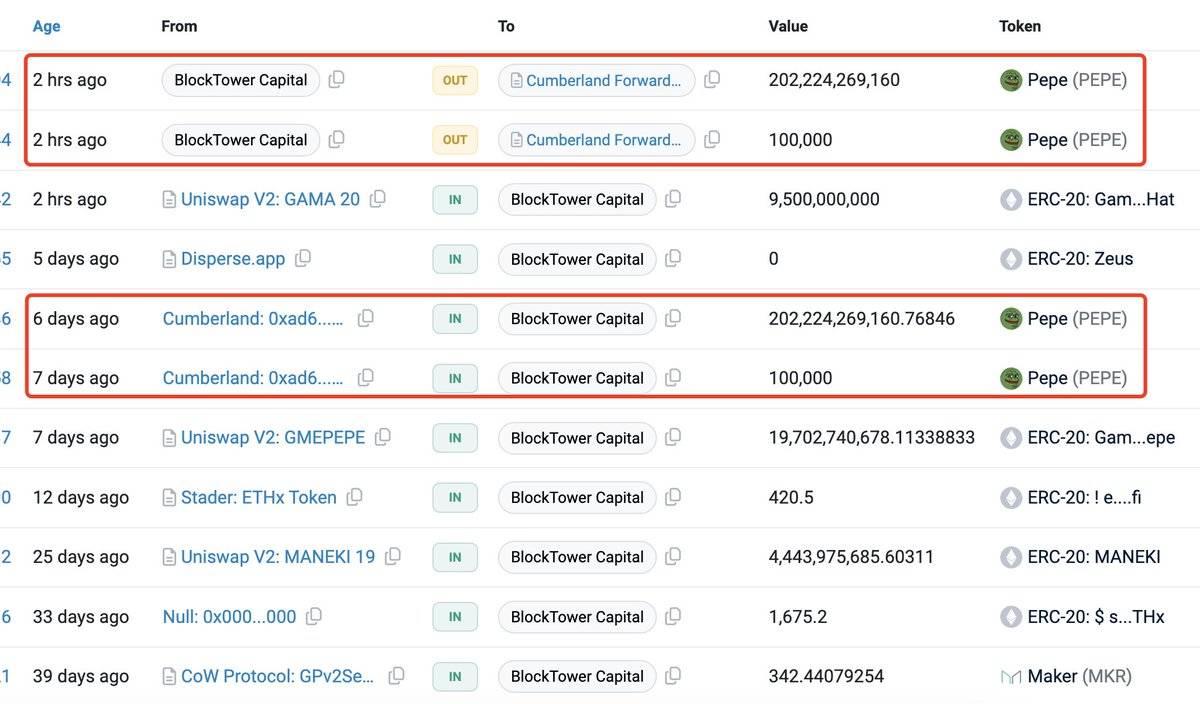
Task: Click the OUT badge in first row
Action: click(x=455, y=80)
